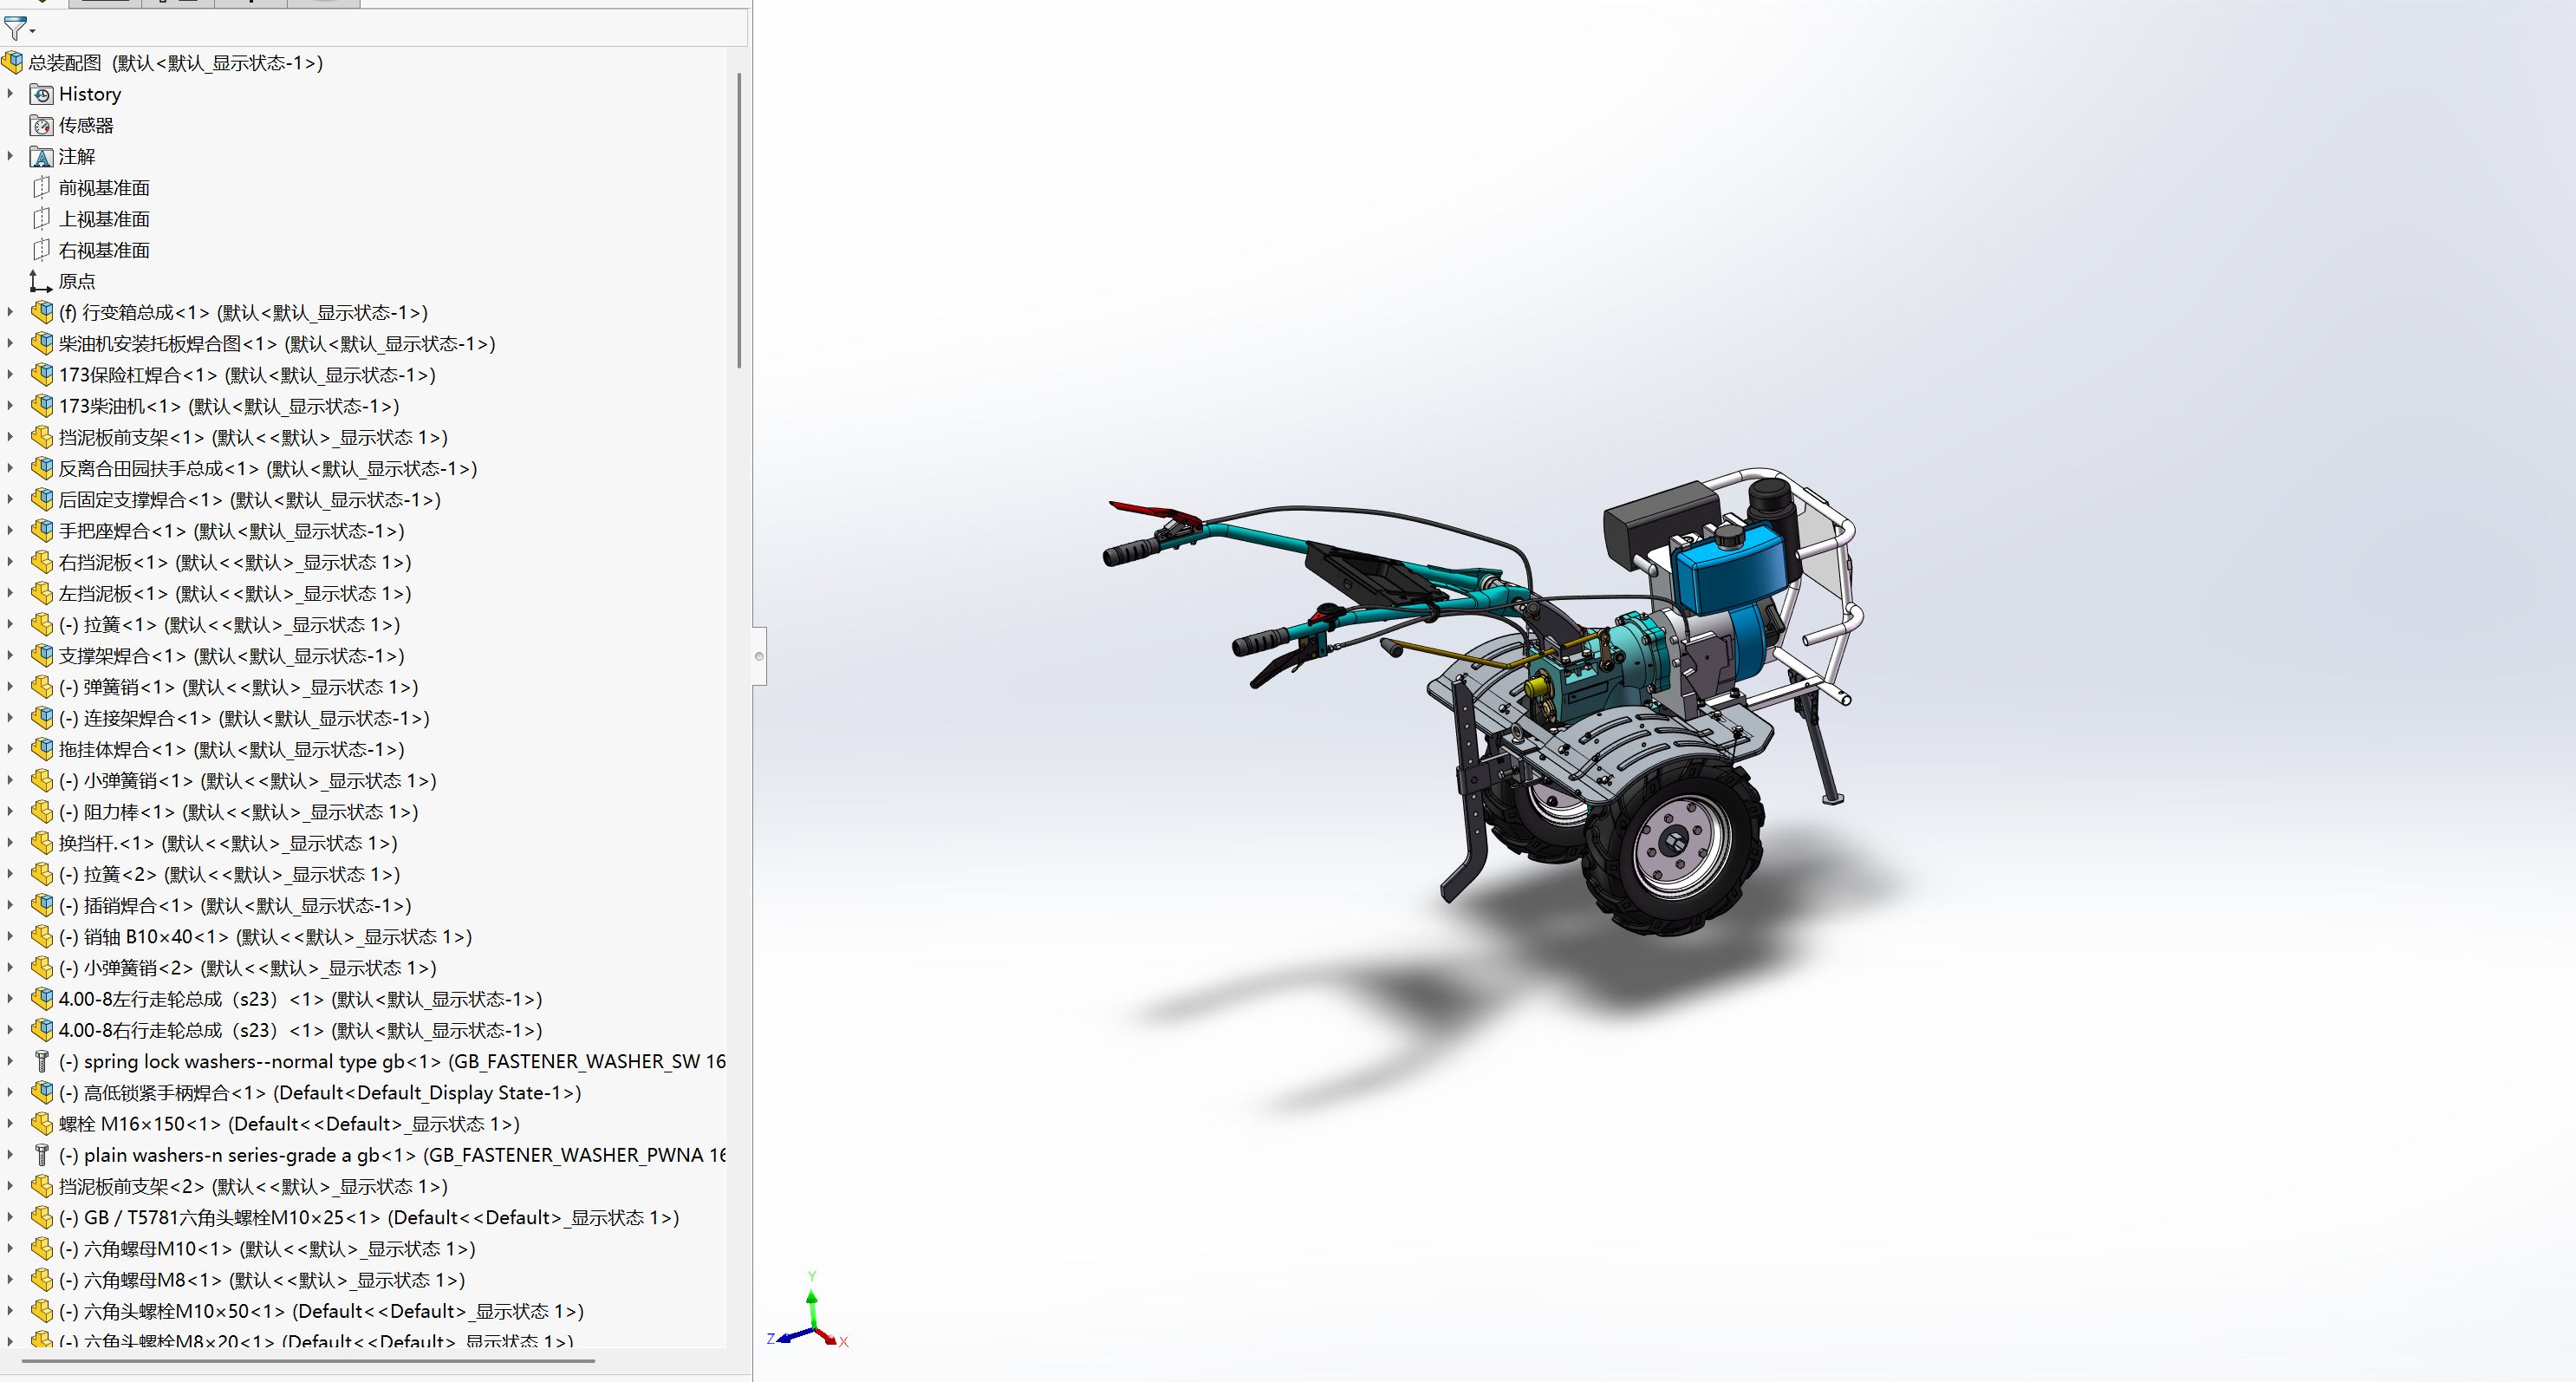Click the spring lock washers fastener icon
This screenshot has width=2576, height=1382.
pos(41,1061)
